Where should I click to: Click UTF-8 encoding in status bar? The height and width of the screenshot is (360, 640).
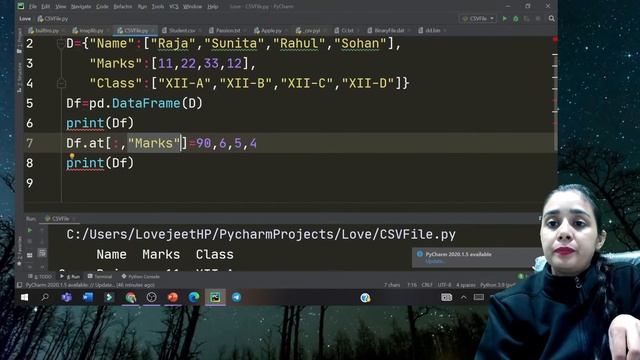444,285
